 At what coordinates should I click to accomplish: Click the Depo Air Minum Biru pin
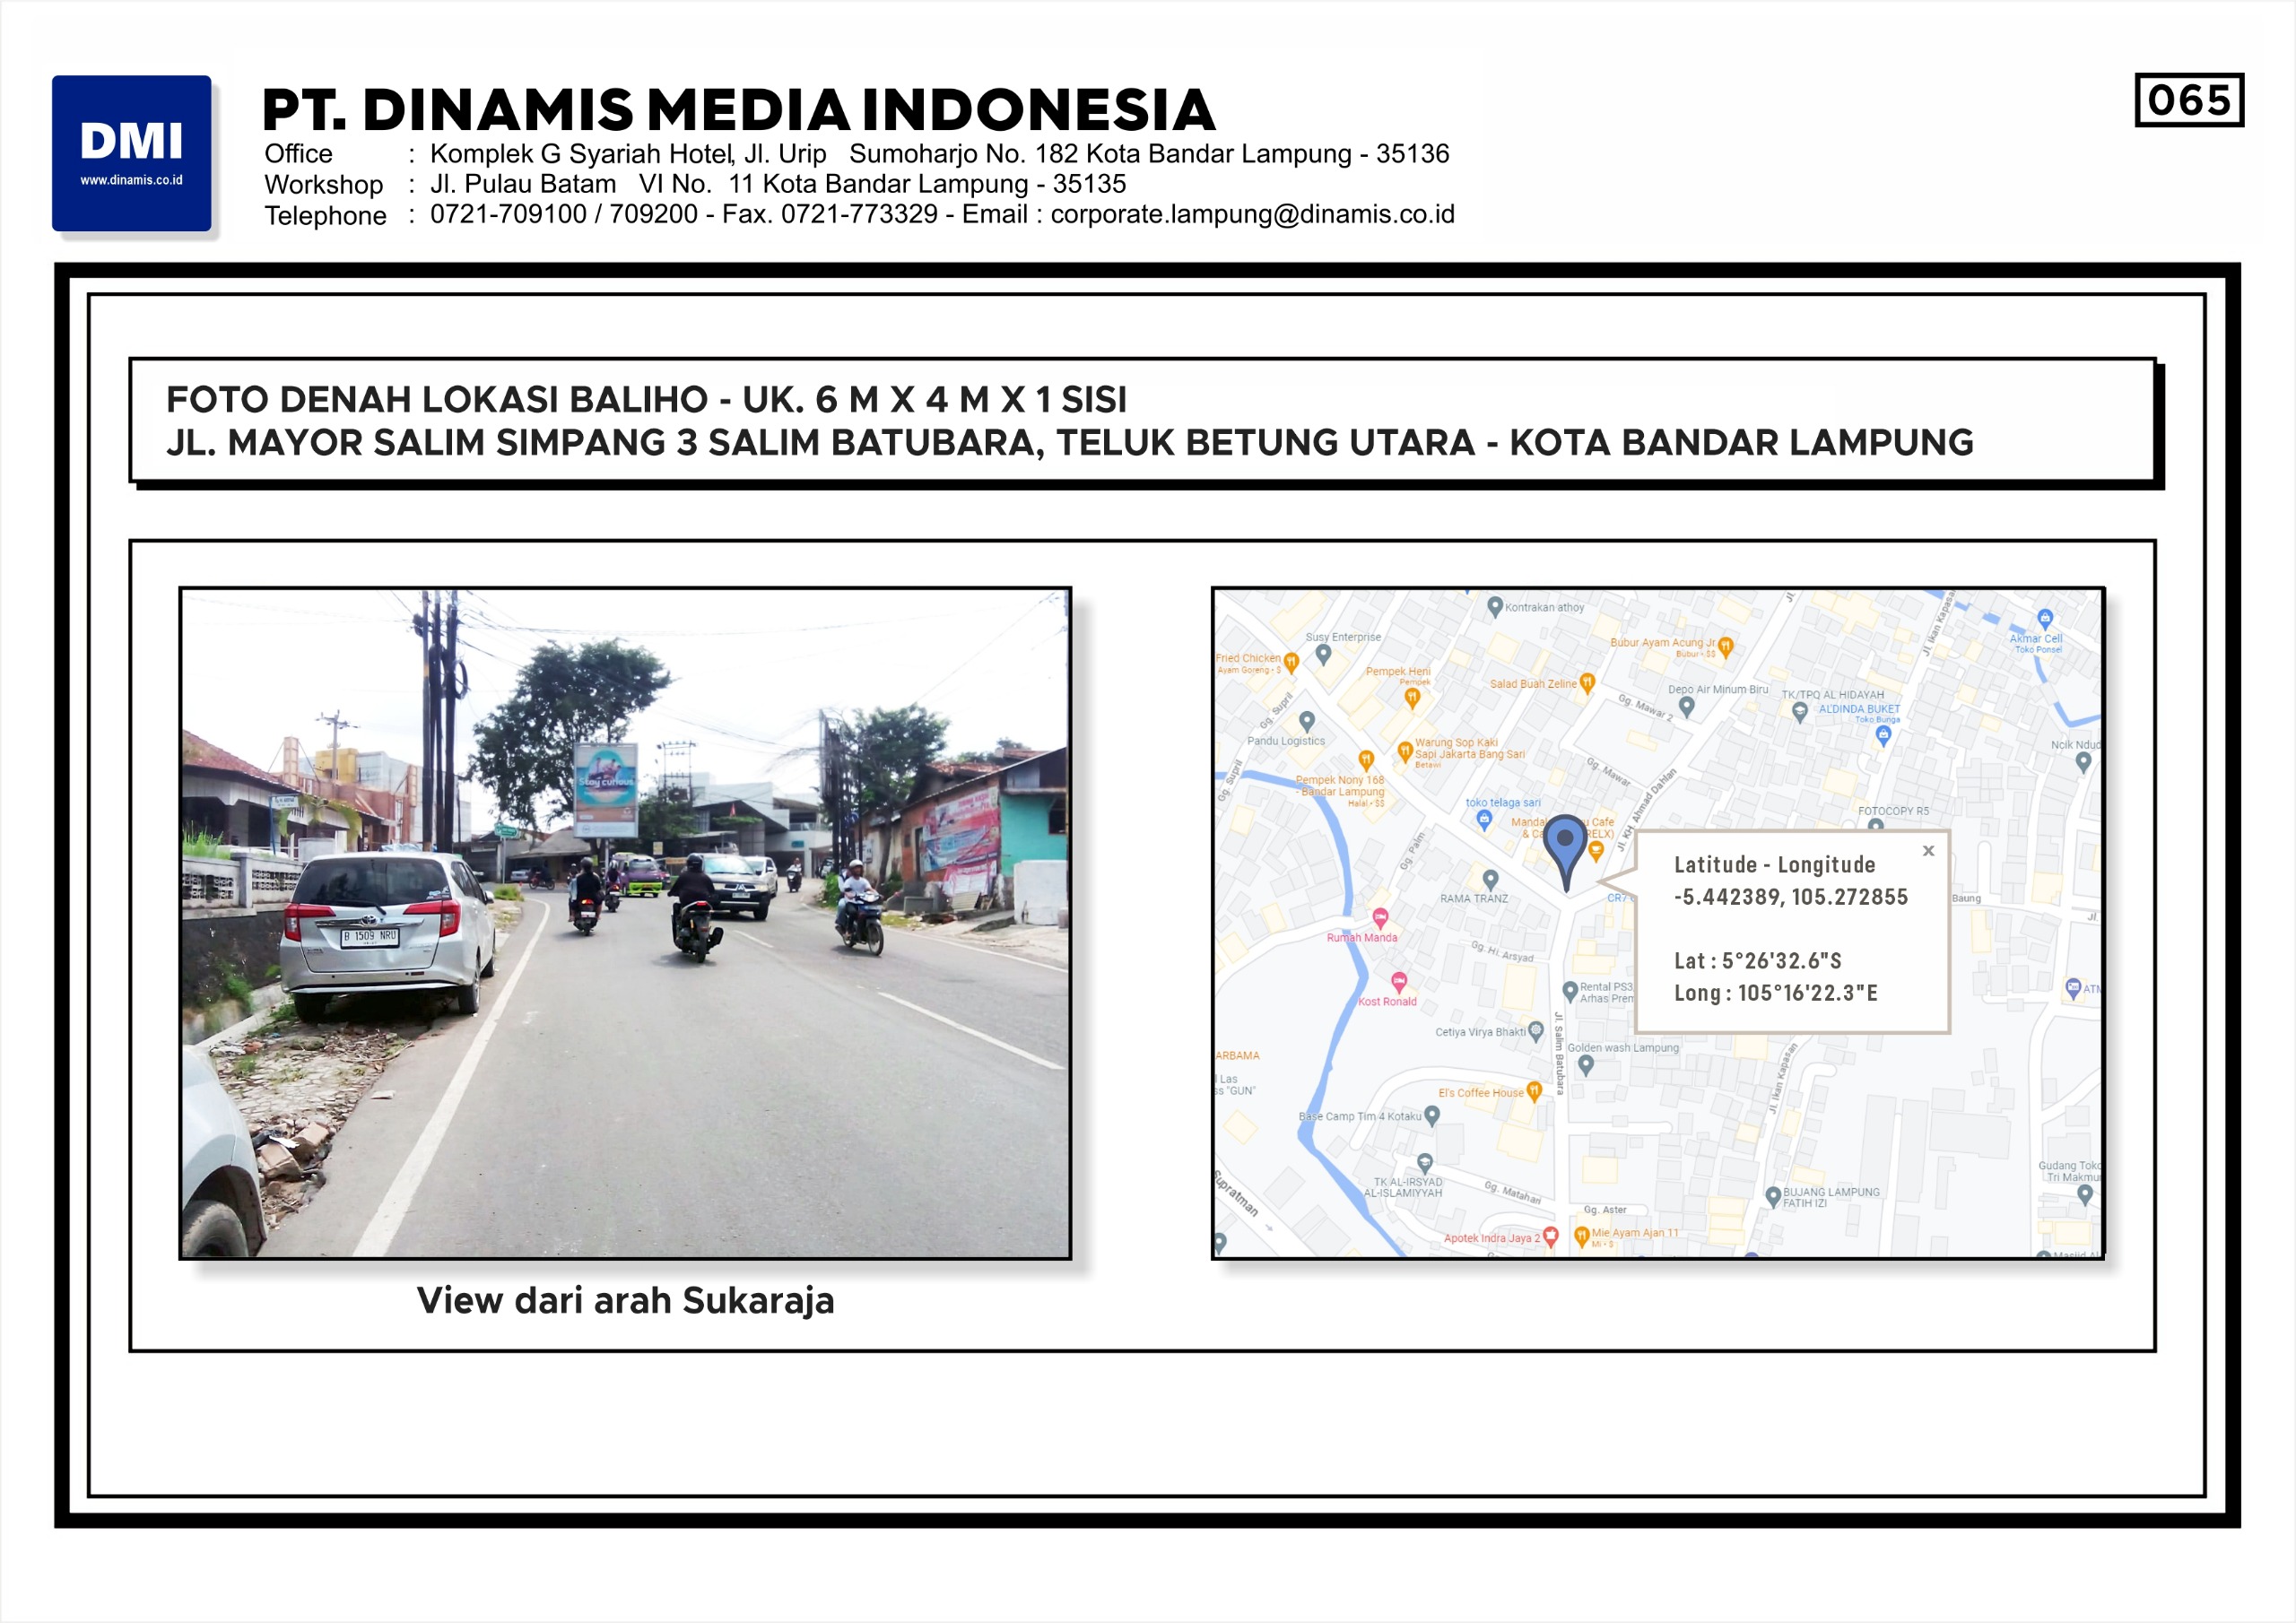pyautogui.click(x=1687, y=707)
